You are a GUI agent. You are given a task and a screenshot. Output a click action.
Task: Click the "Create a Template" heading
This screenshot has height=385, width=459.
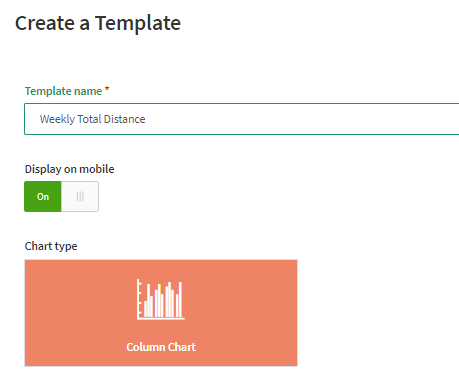98,23
